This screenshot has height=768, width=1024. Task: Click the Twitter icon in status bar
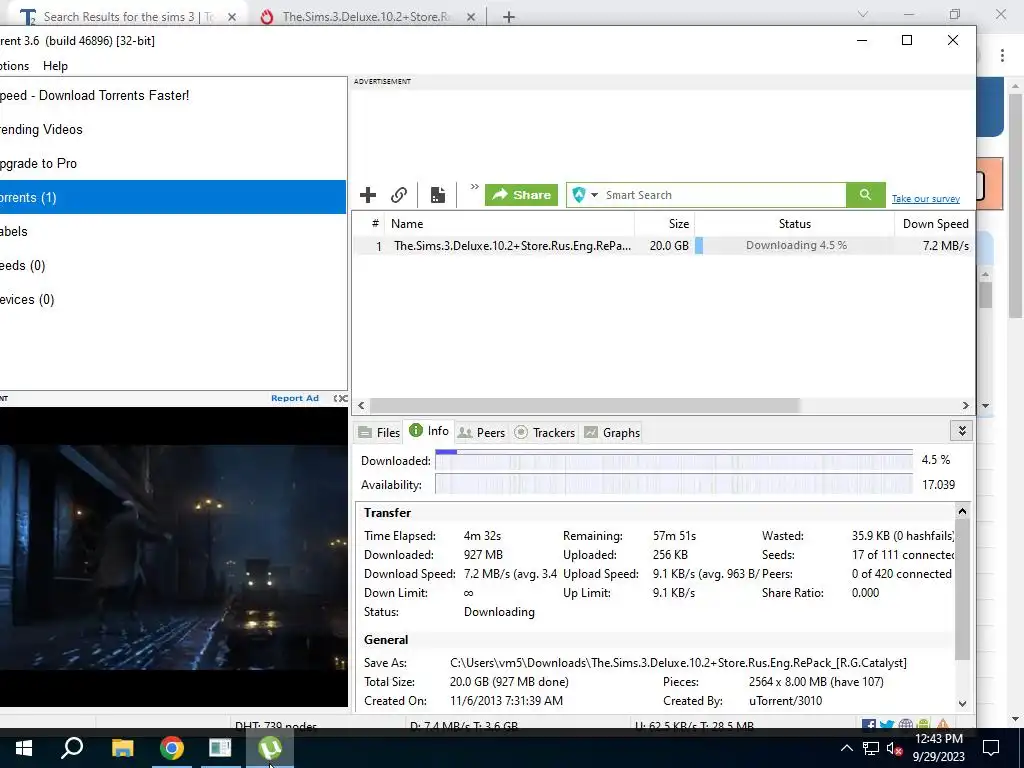[887, 725]
